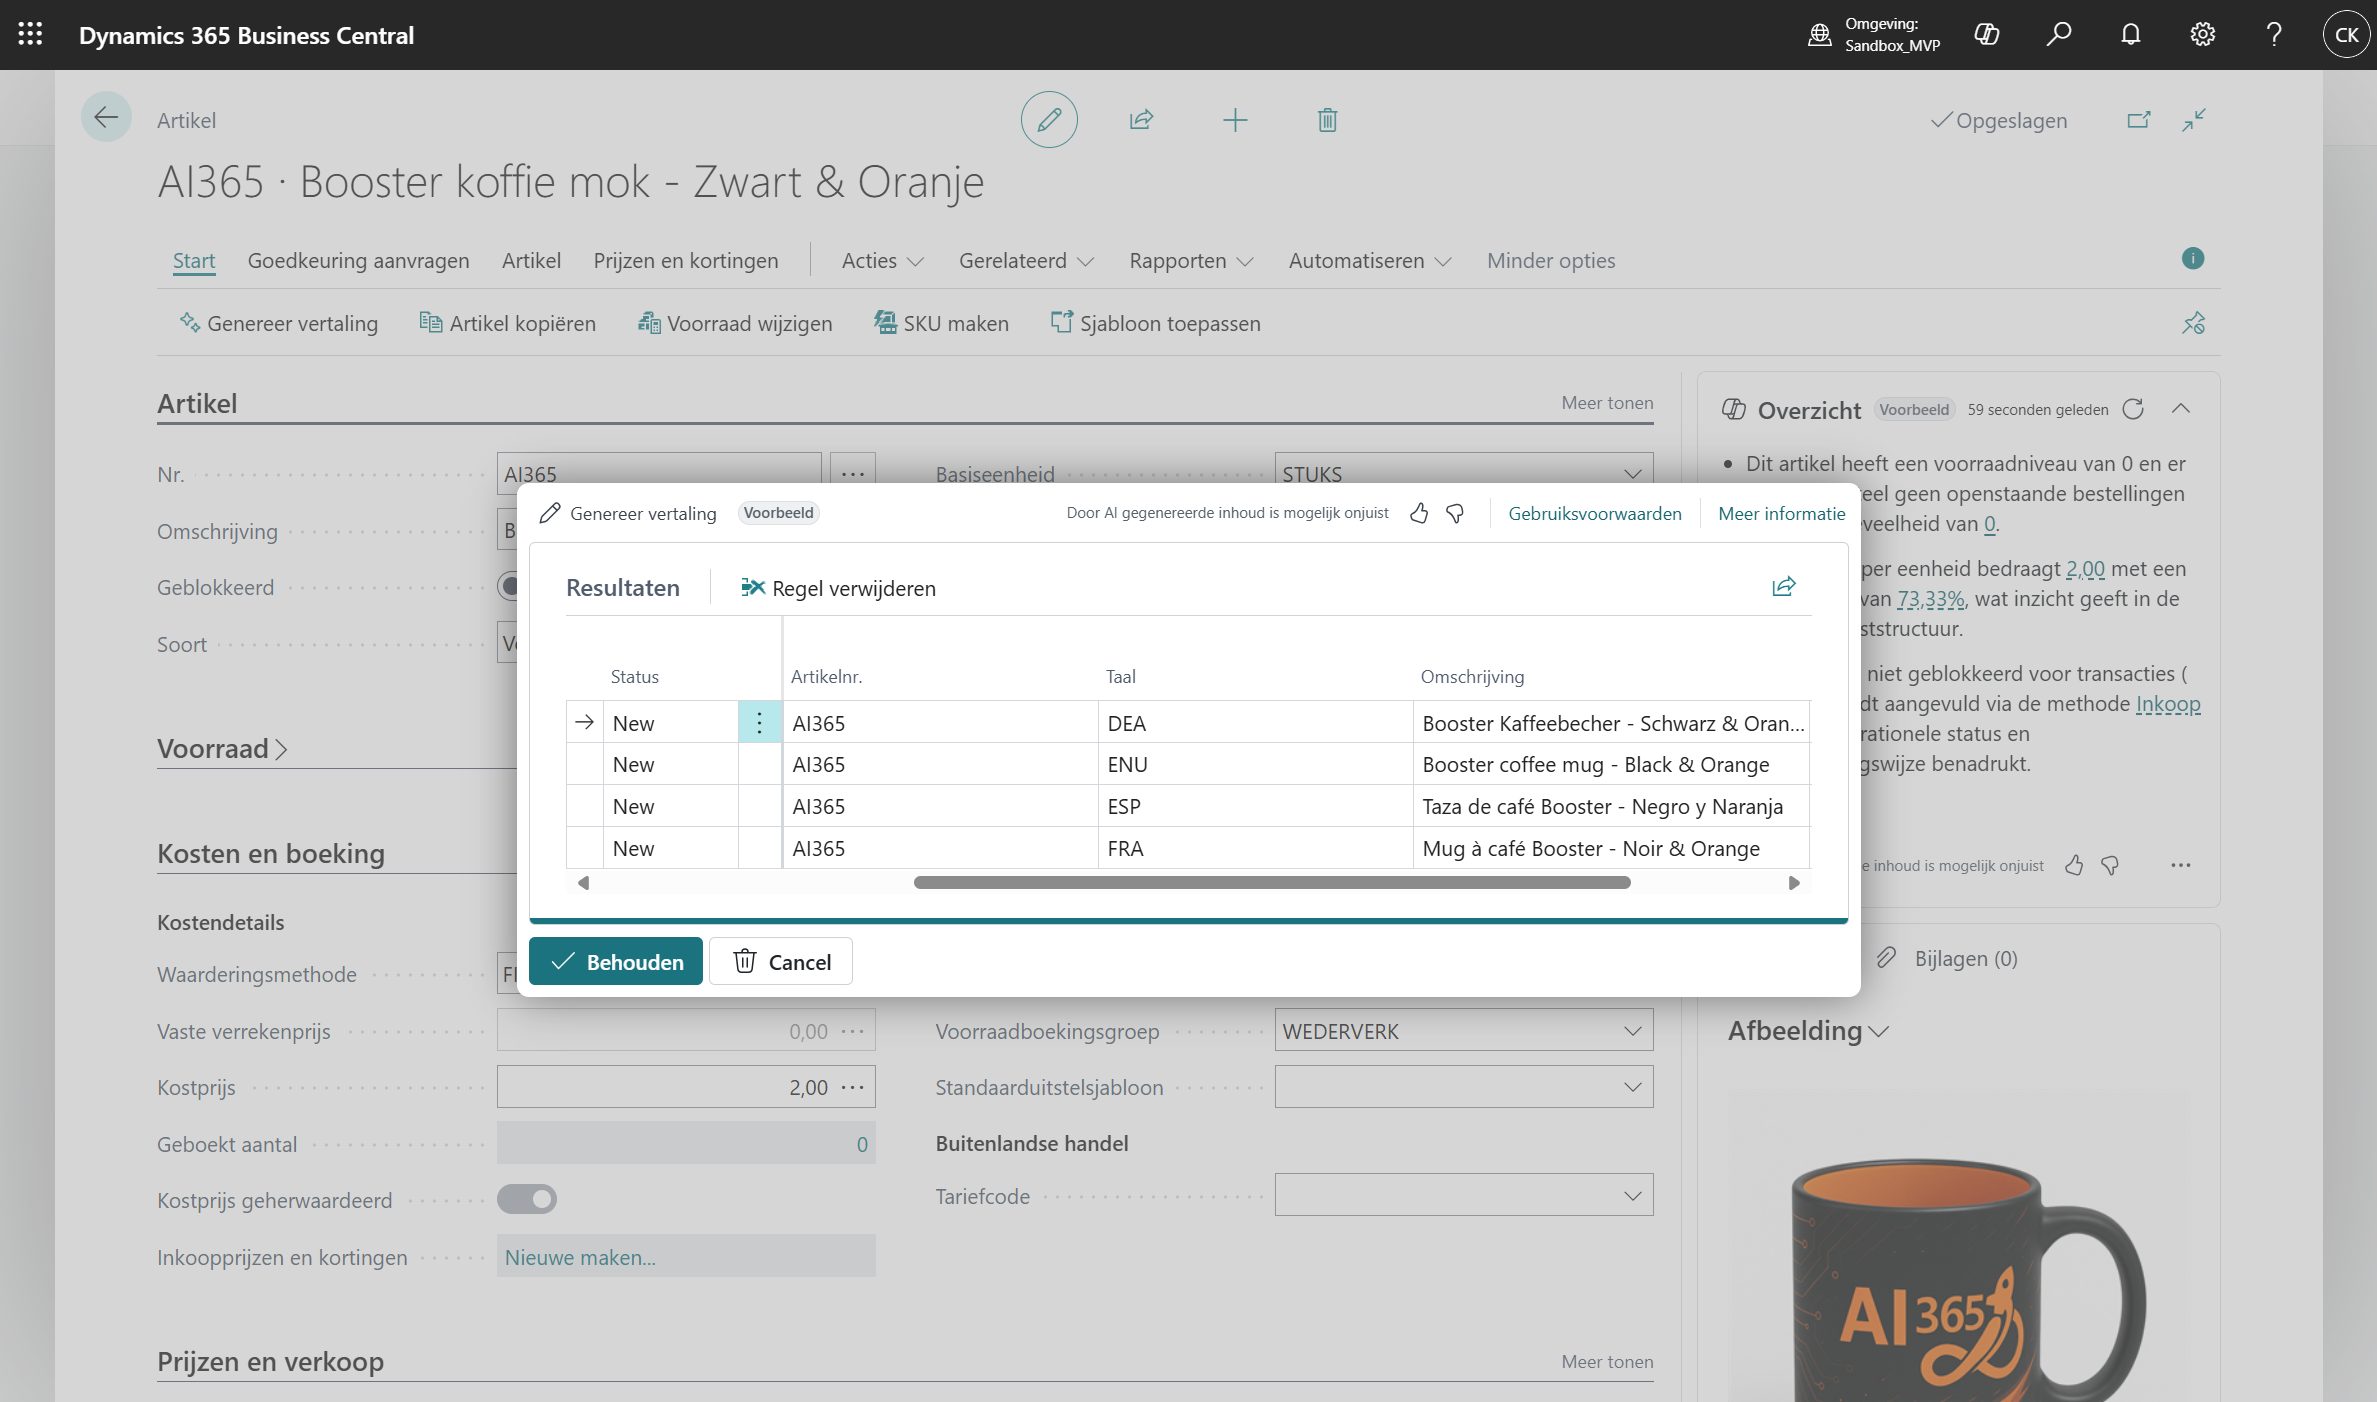The width and height of the screenshot is (2377, 1402).
Task: Open the notifications bell
Action: pos(2130,34)
